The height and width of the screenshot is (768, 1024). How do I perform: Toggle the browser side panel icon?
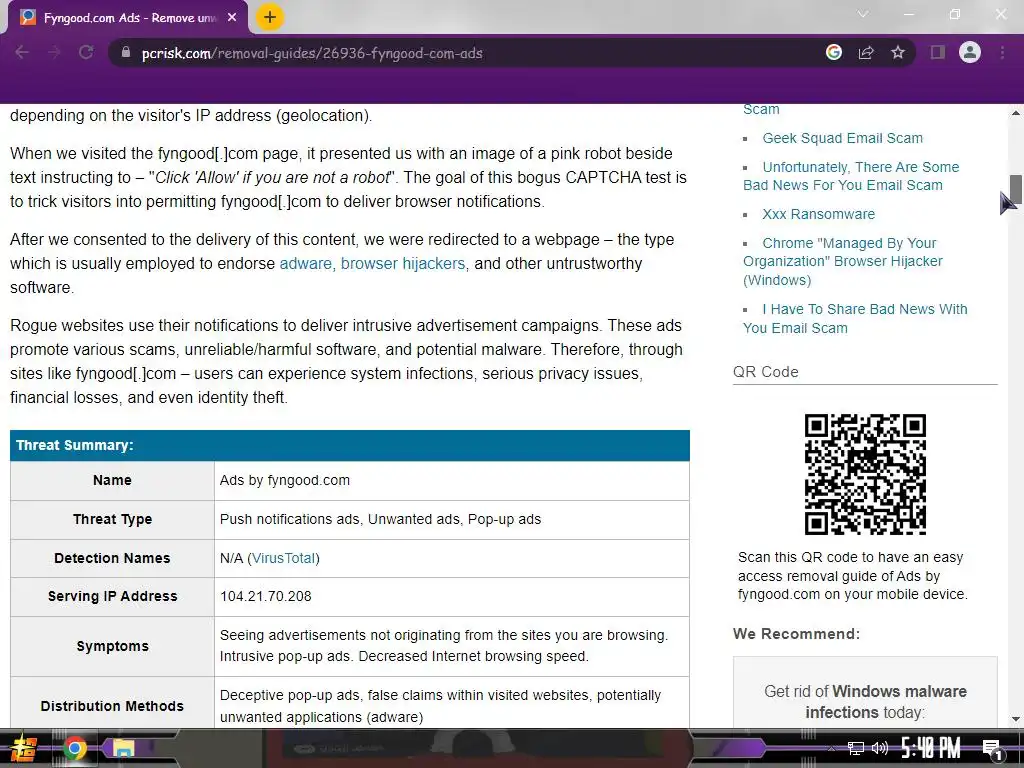tap(937, 53)
